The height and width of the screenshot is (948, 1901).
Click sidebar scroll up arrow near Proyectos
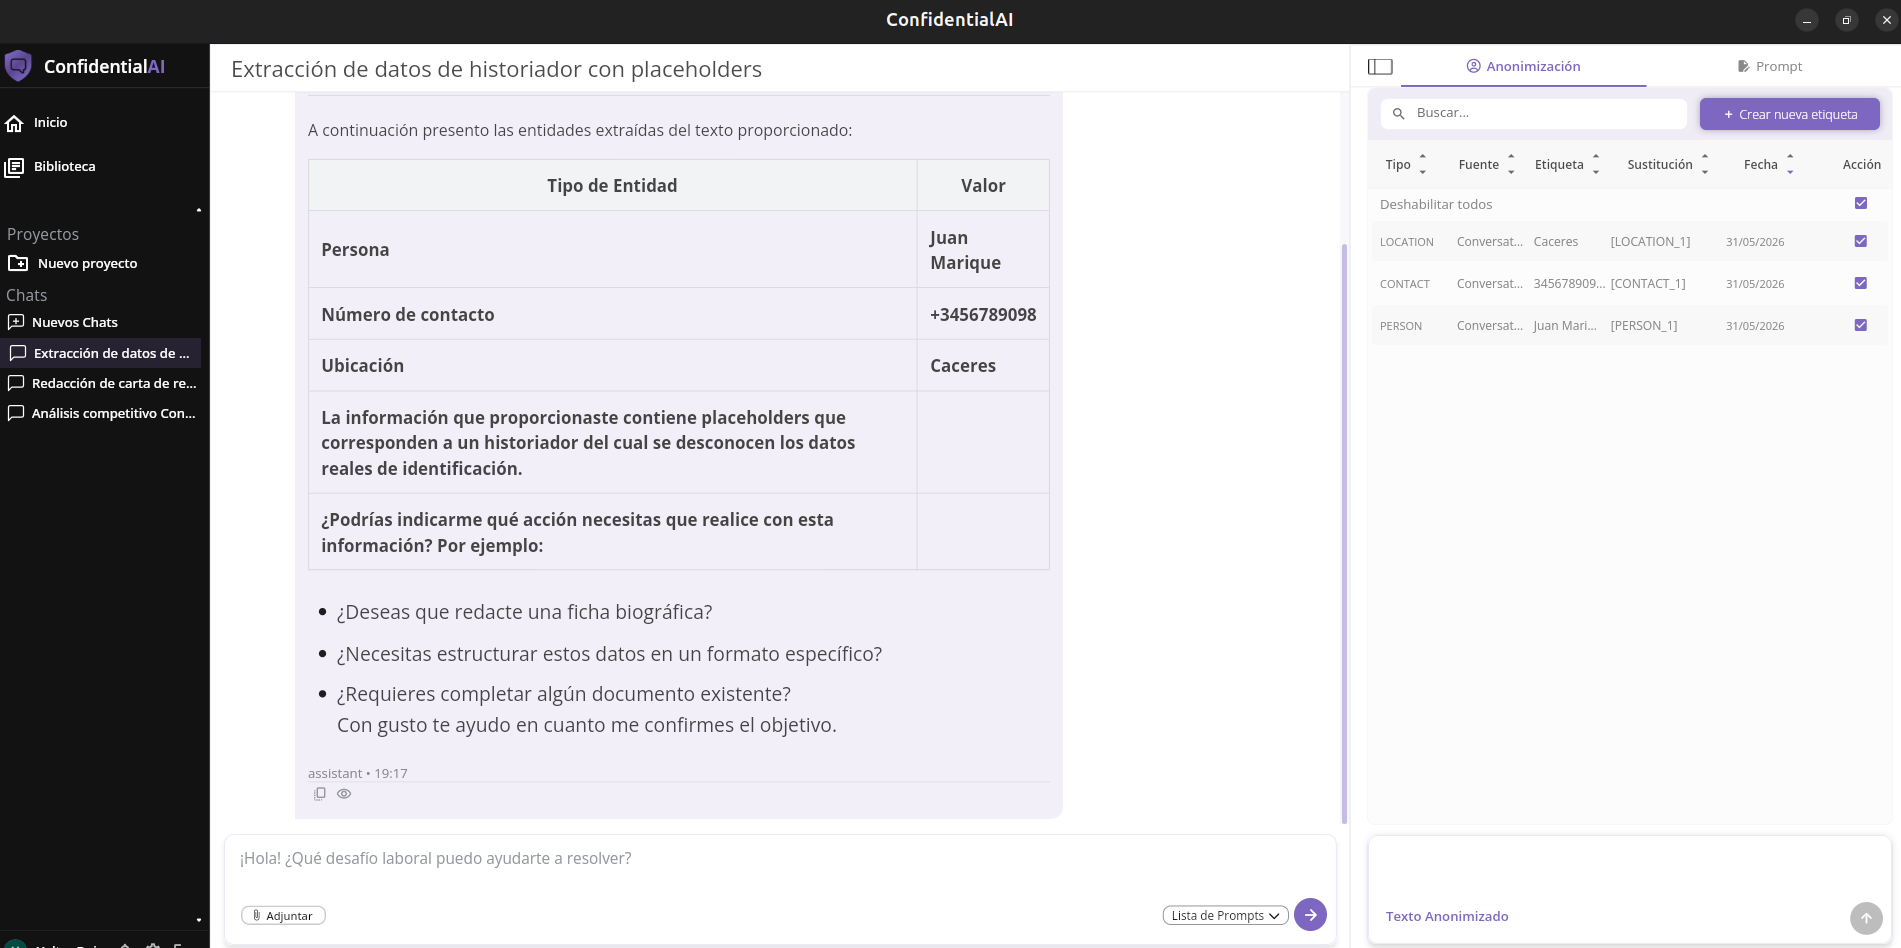(199, 210)
